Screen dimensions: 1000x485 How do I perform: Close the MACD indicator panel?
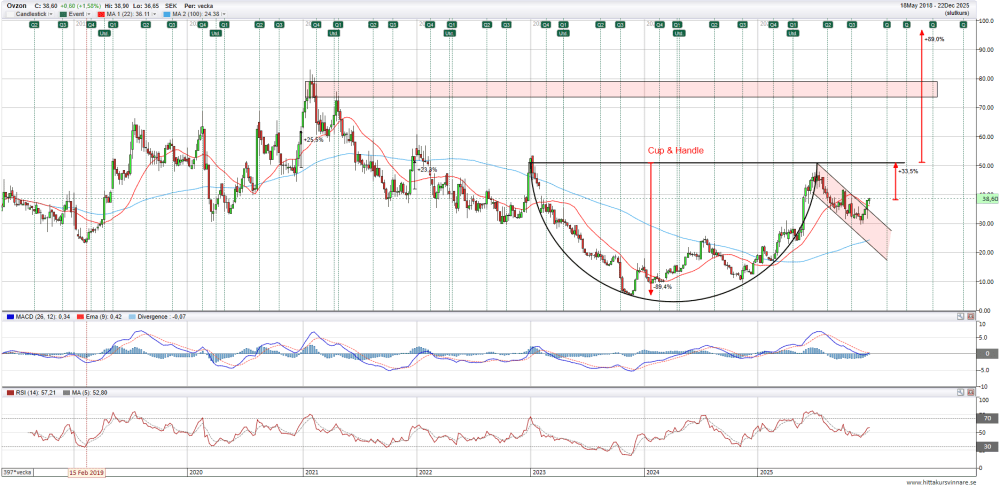pos(971,317)
